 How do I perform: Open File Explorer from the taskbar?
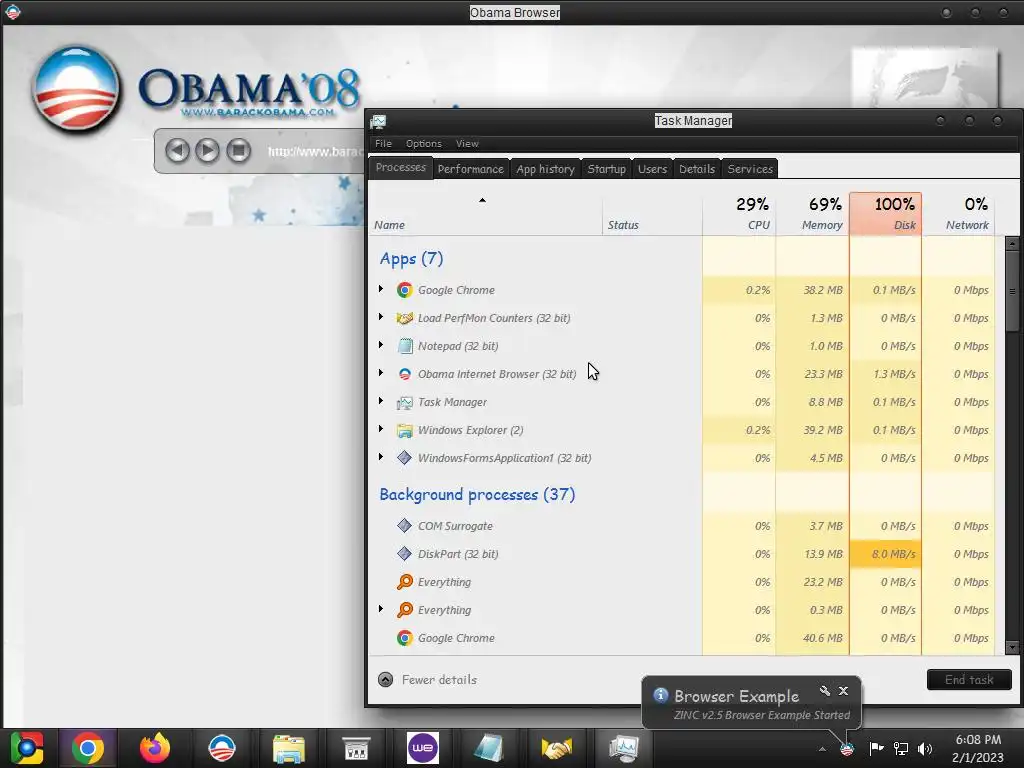point(289,748)
